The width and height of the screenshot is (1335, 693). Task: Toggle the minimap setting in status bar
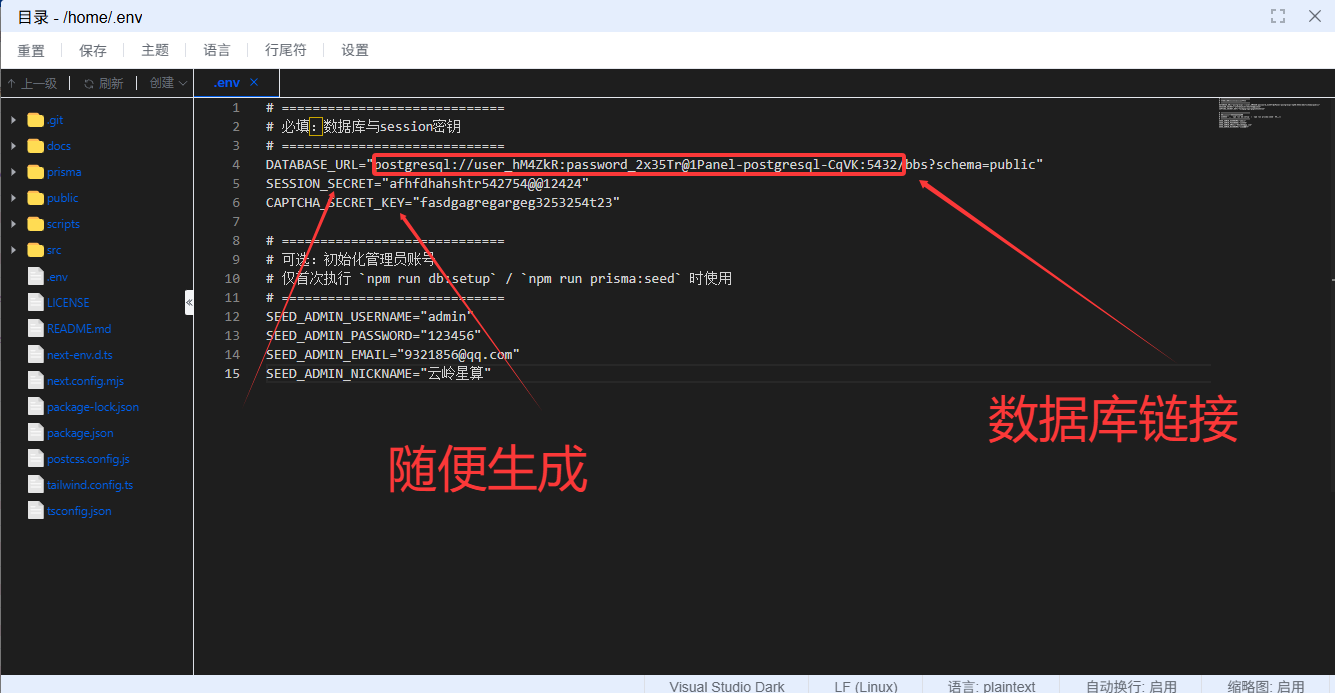coord(1265,686)
